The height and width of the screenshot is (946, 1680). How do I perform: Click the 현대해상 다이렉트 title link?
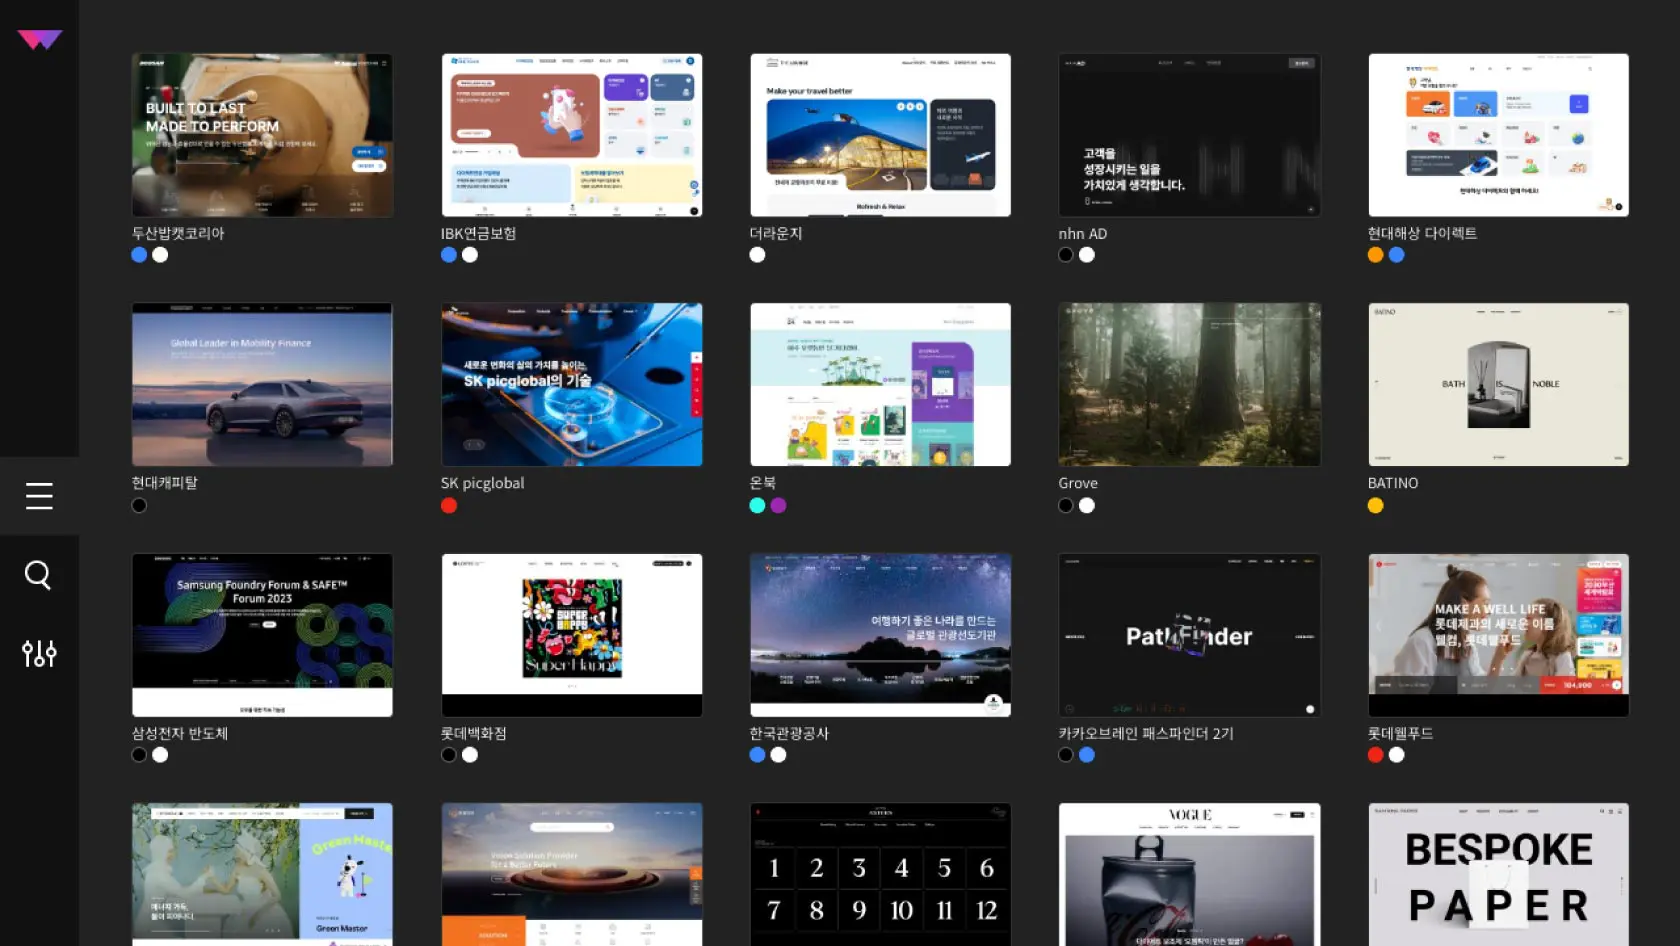point(1421,233)
